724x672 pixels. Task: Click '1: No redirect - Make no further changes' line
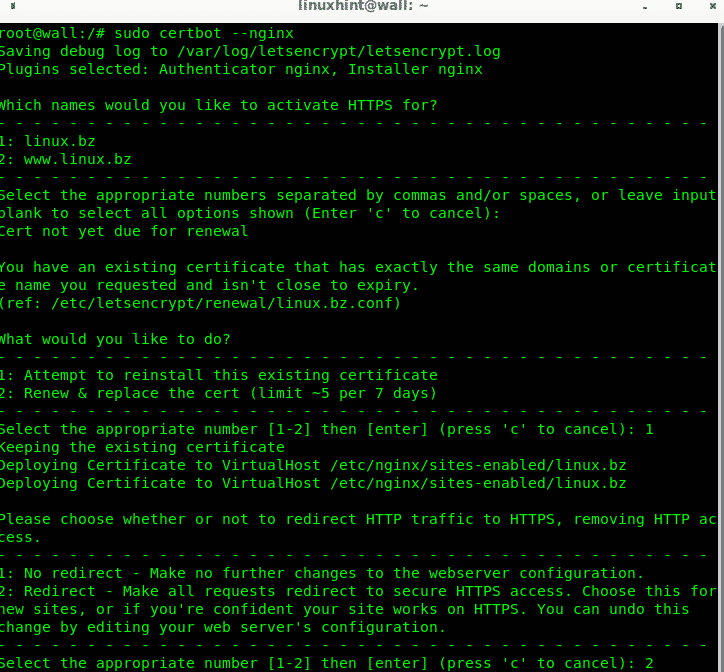coord(322,574)
